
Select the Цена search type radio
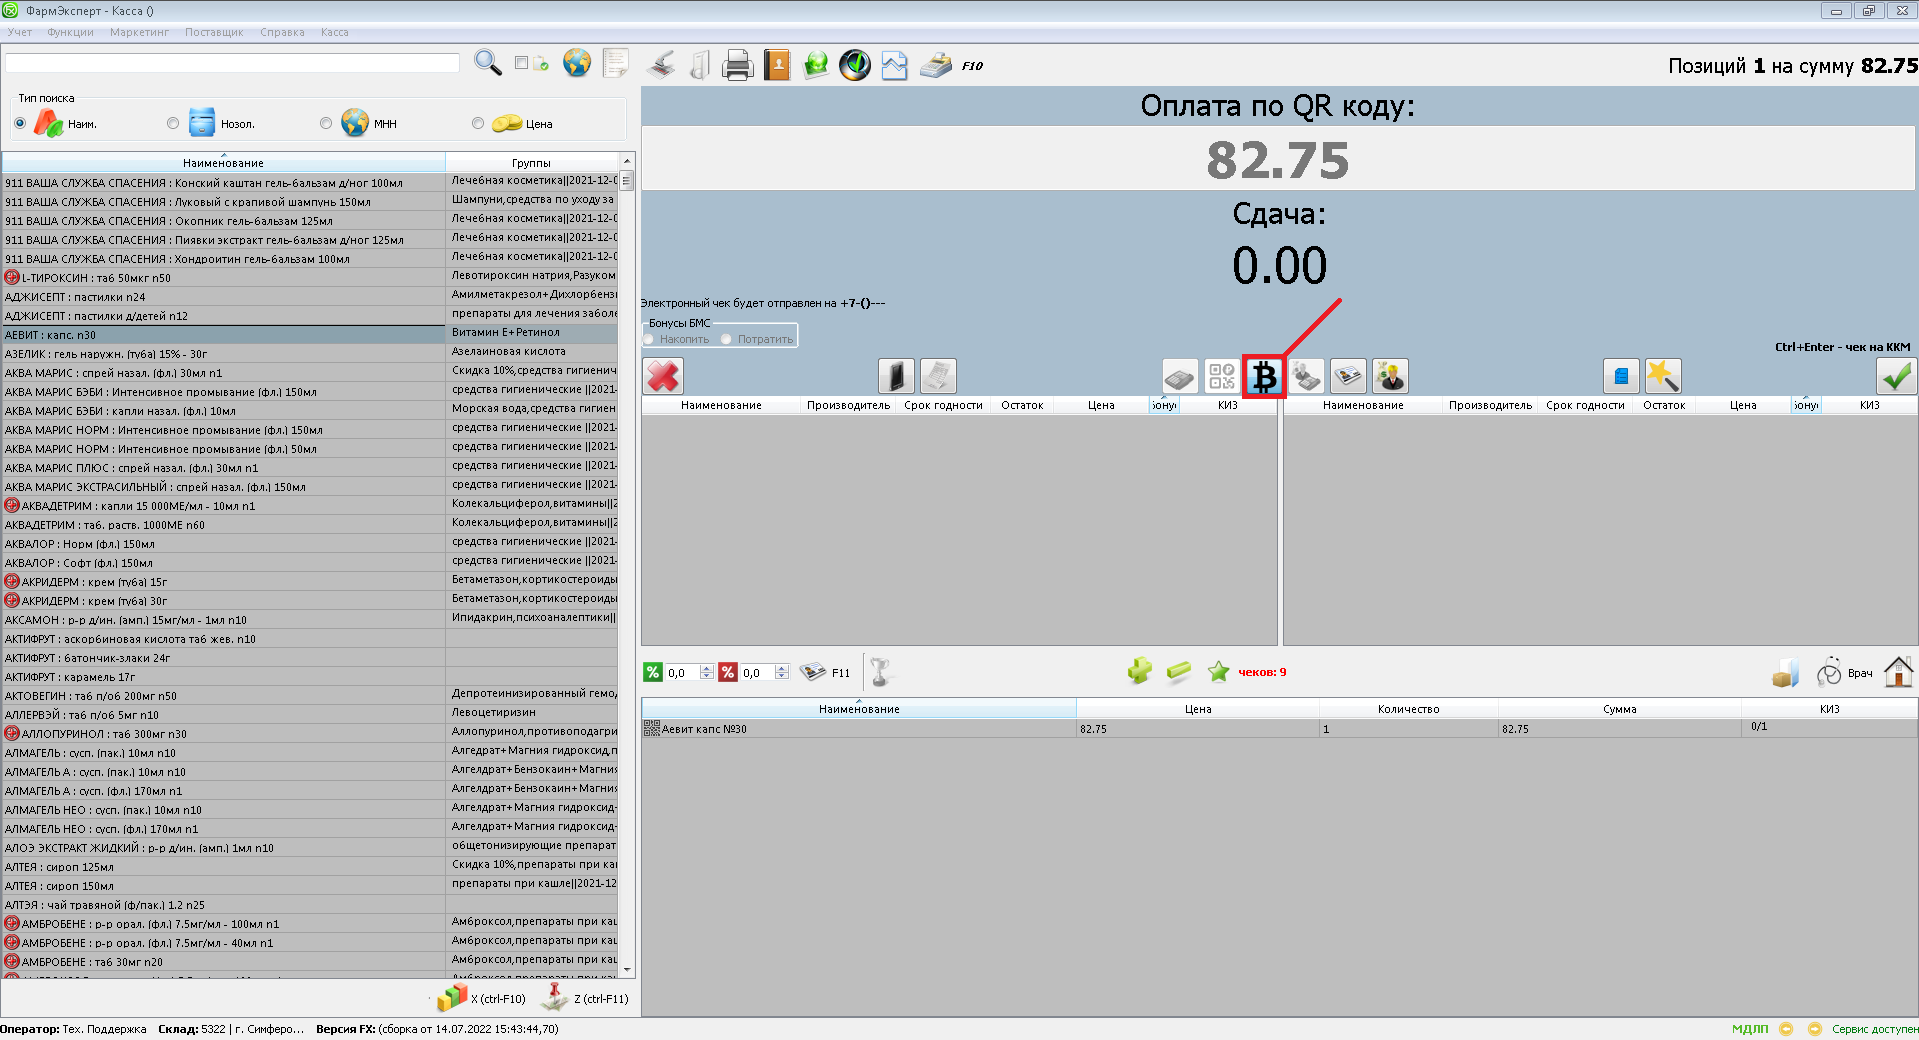(478, 123)
